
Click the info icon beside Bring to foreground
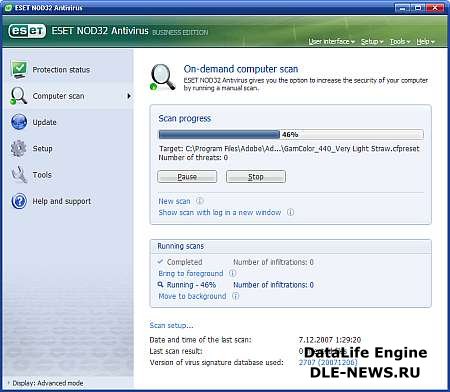click(x=233, y=273)
